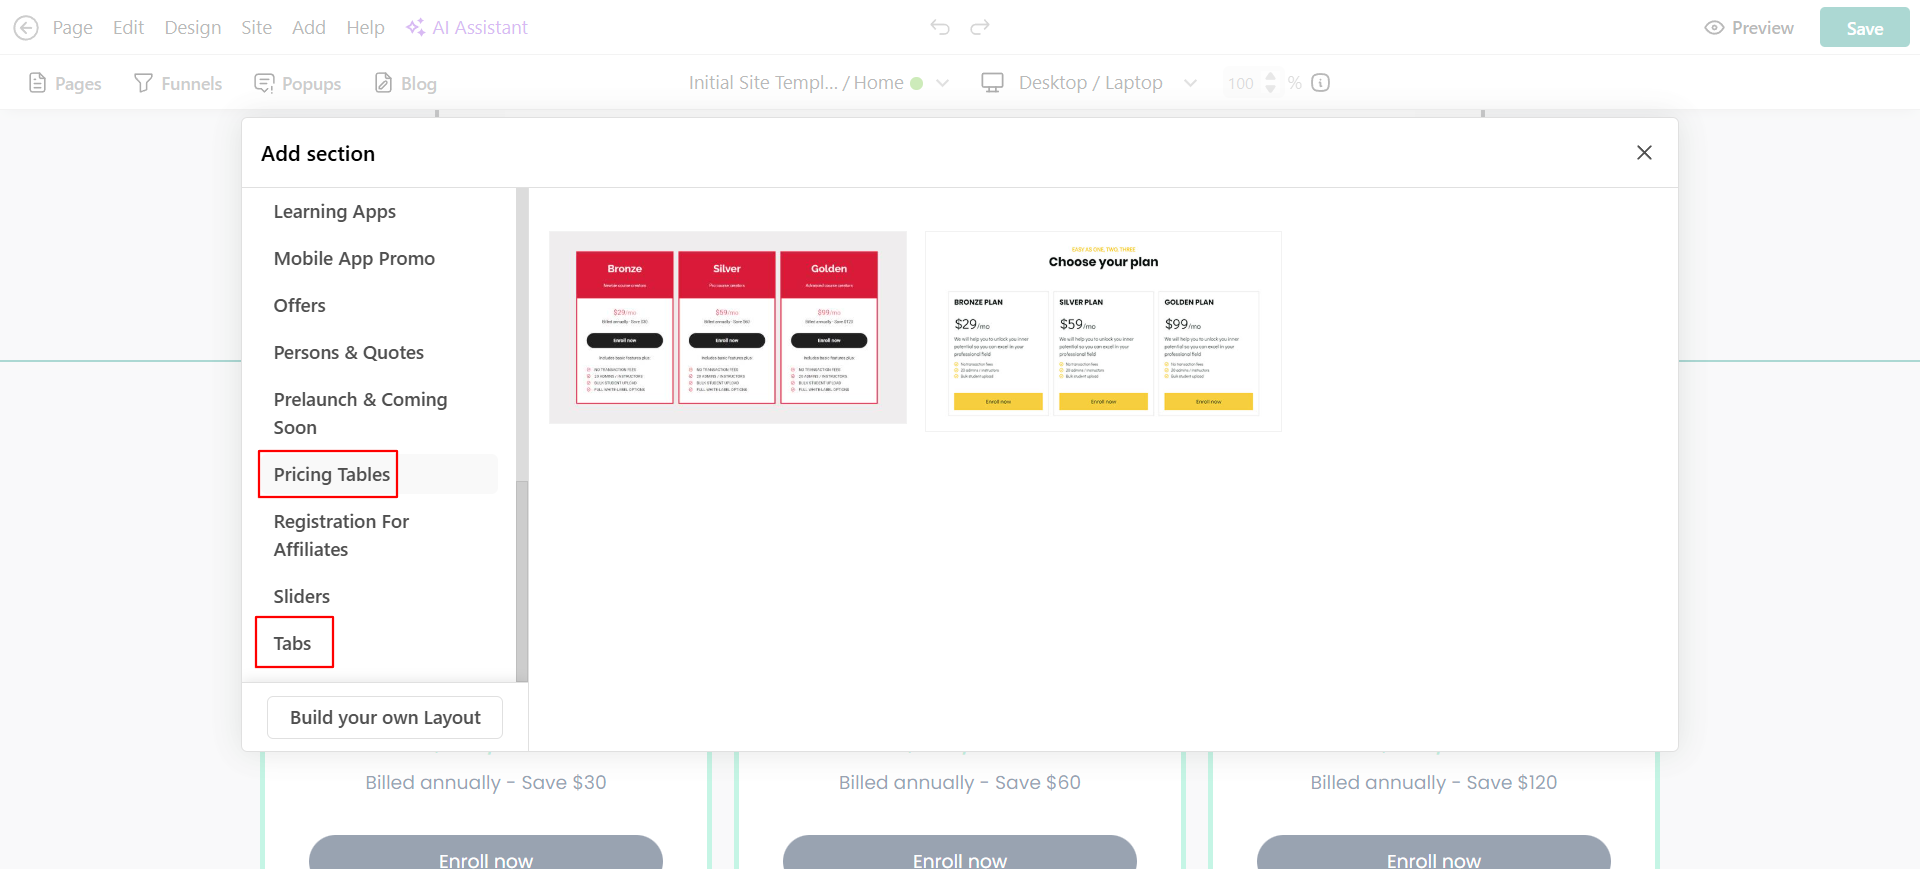Screen dimensions: 1920x869
Task: Click Build your own Layout button
Action: (x=385, y=718)
